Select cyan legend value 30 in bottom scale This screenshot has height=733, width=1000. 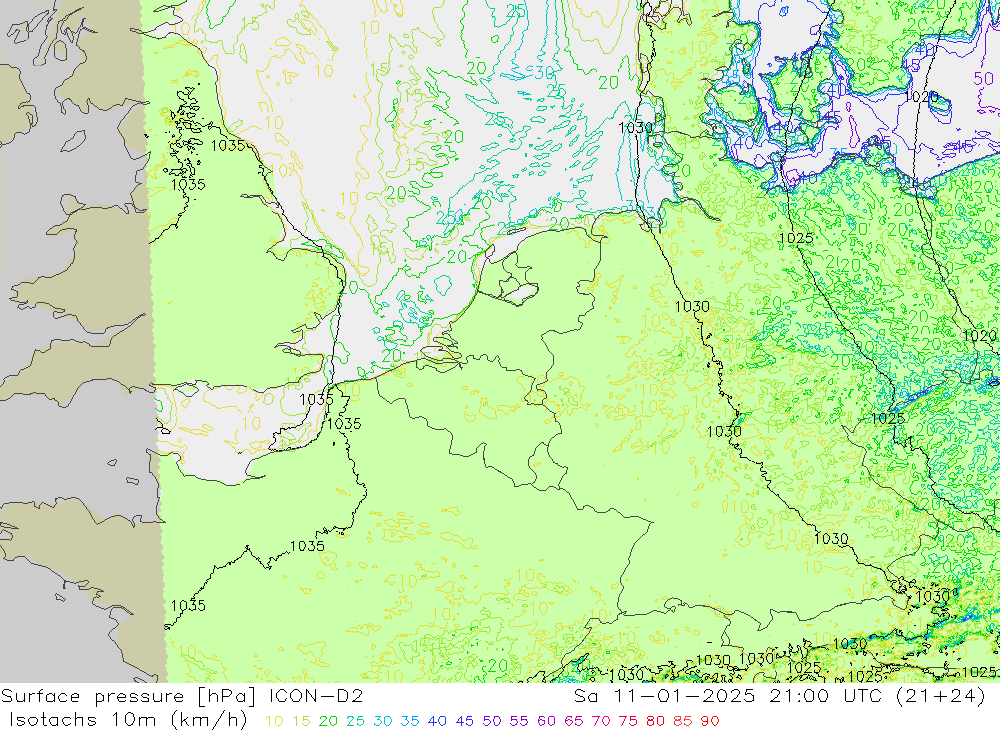[x=383, y=721]
